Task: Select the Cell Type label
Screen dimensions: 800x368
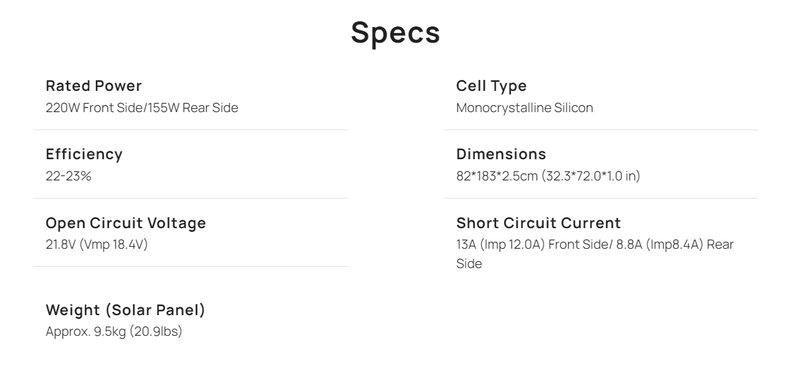Action: coord(491,86)
